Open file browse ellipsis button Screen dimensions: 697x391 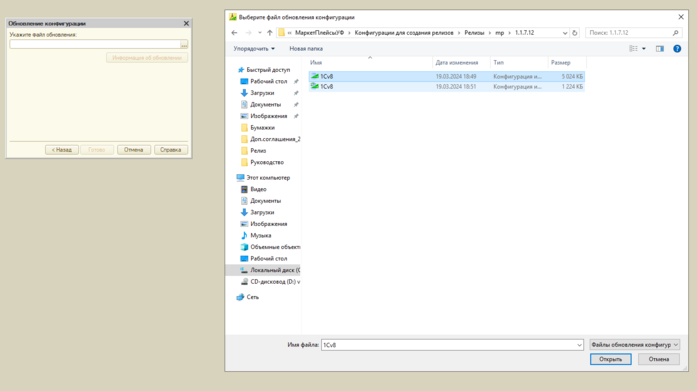pos(184,44)
